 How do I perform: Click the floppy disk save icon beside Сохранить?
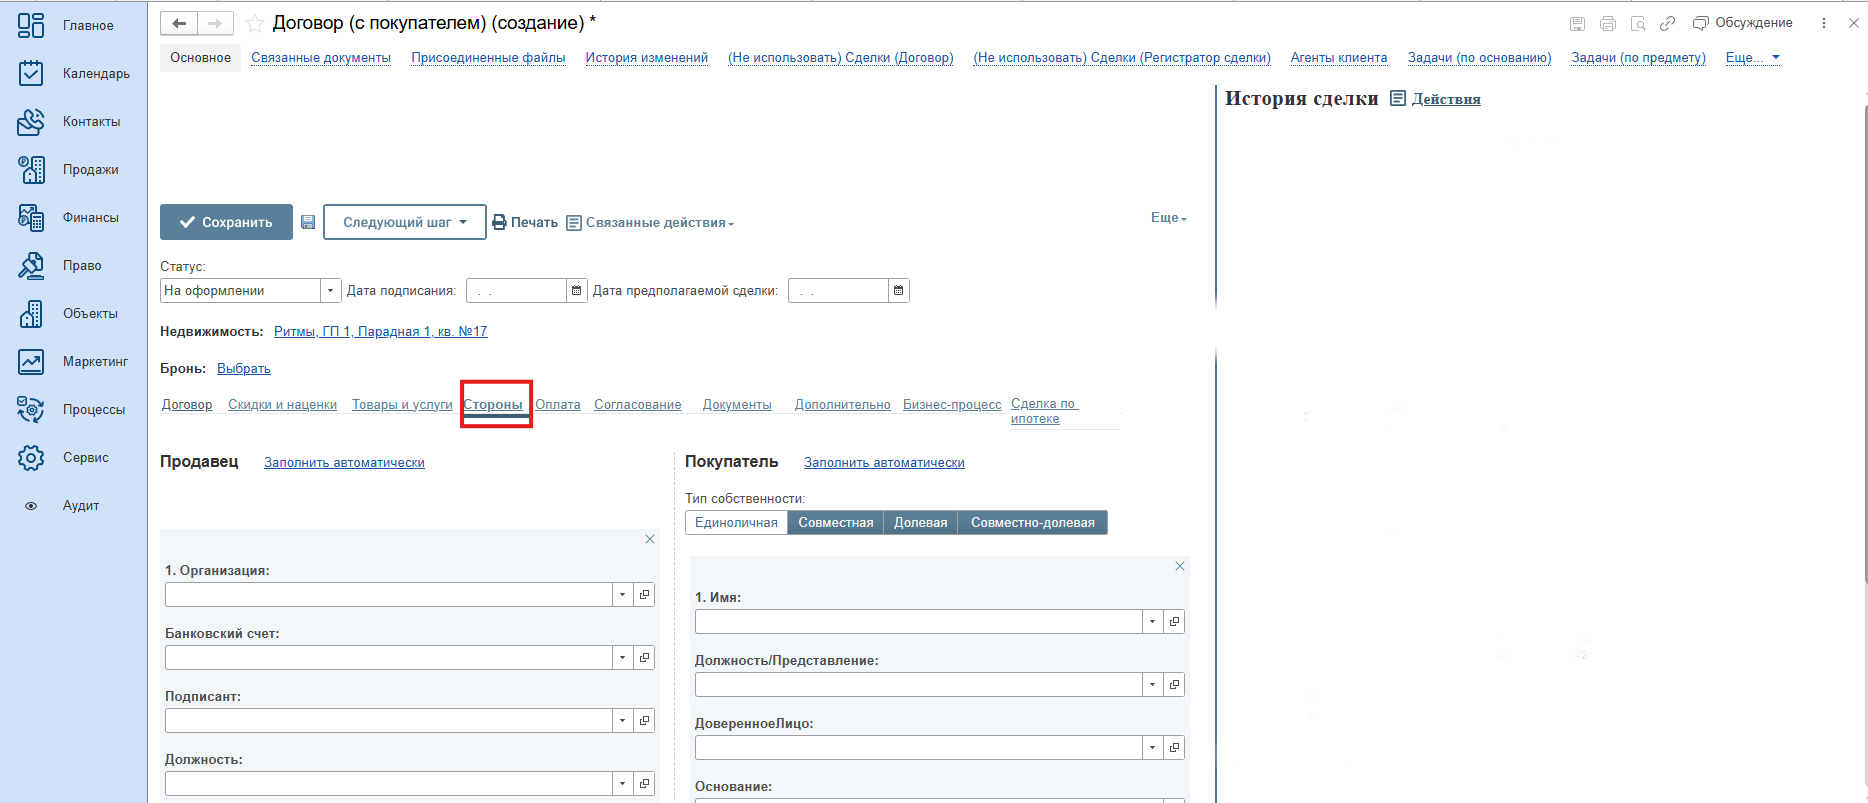click(308, 222)
